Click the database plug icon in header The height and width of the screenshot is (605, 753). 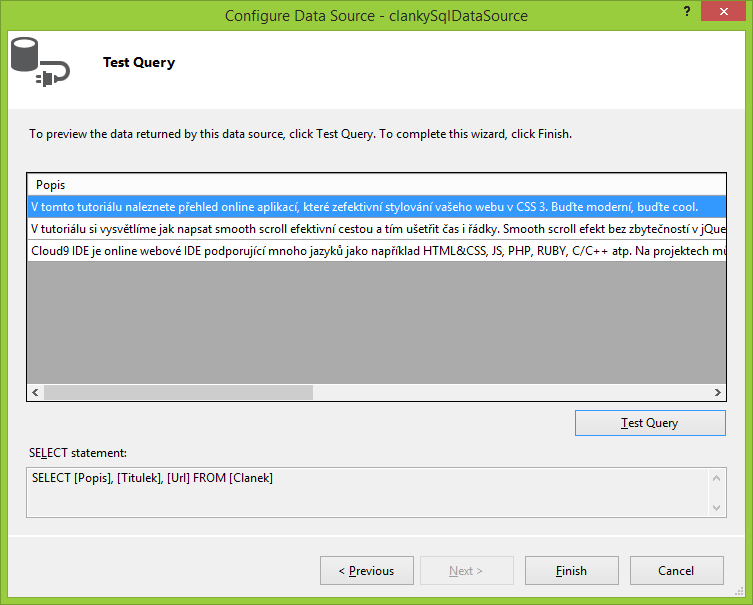tap(40, 62)
